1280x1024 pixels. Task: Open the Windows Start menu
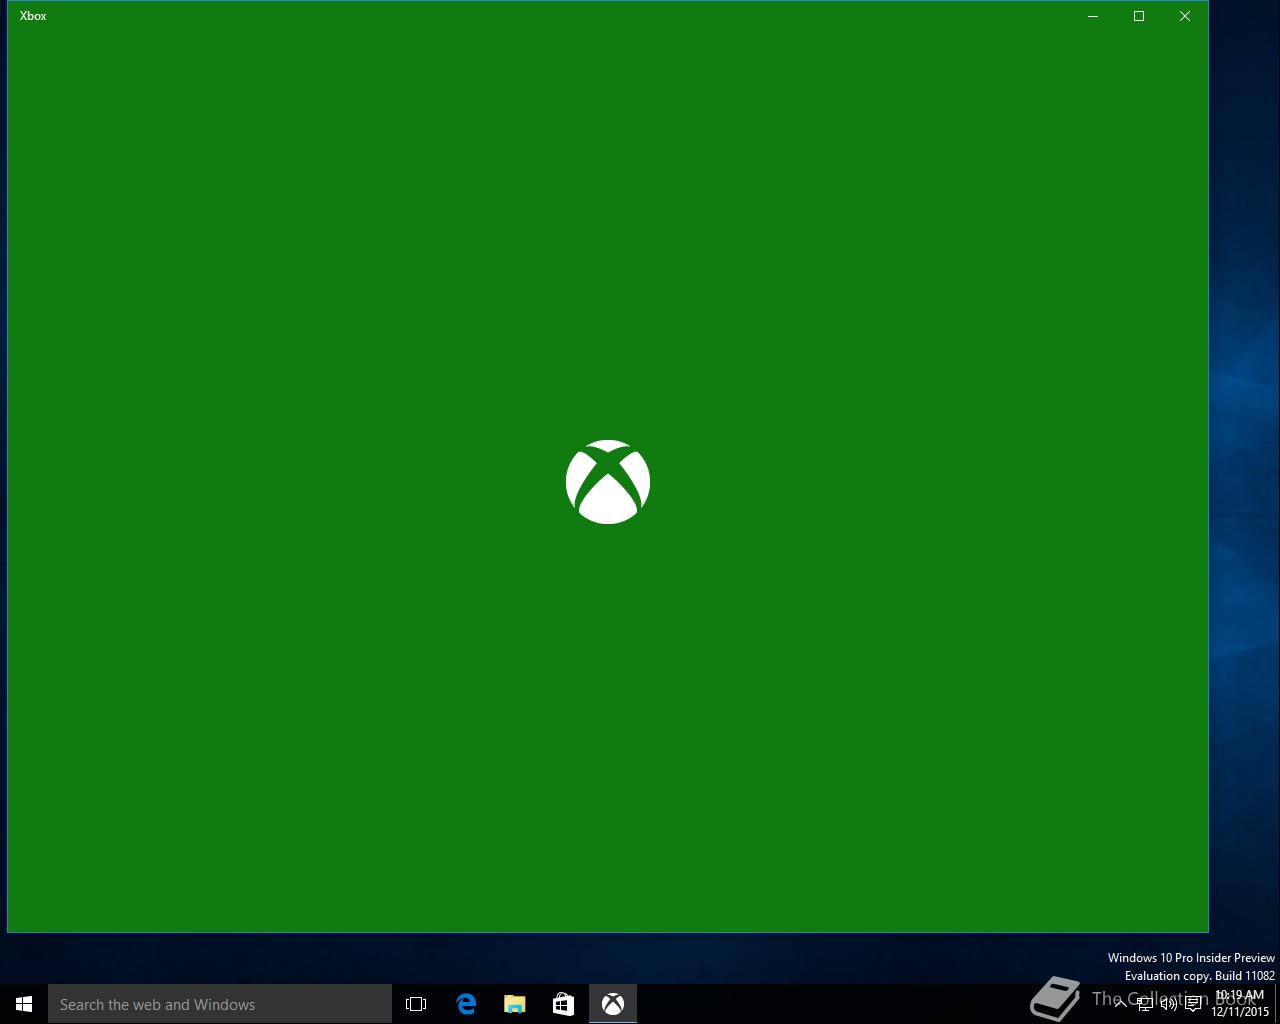tap(24, 1004)
